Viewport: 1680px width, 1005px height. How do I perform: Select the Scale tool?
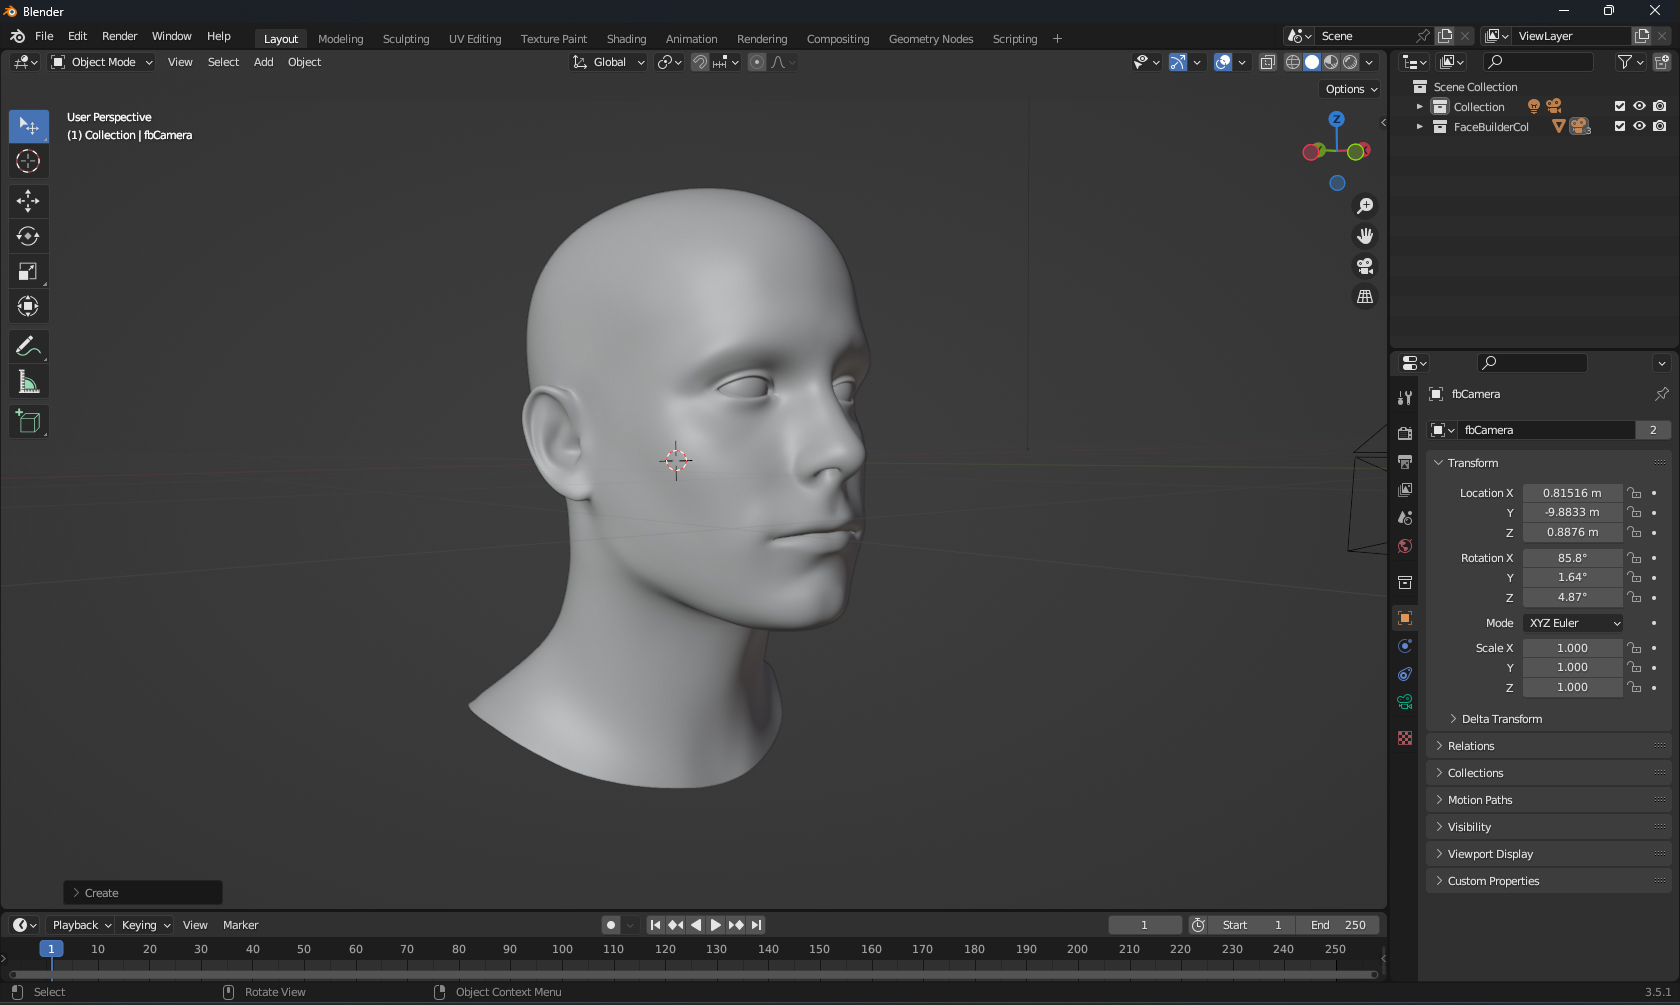tap(28, 272)
